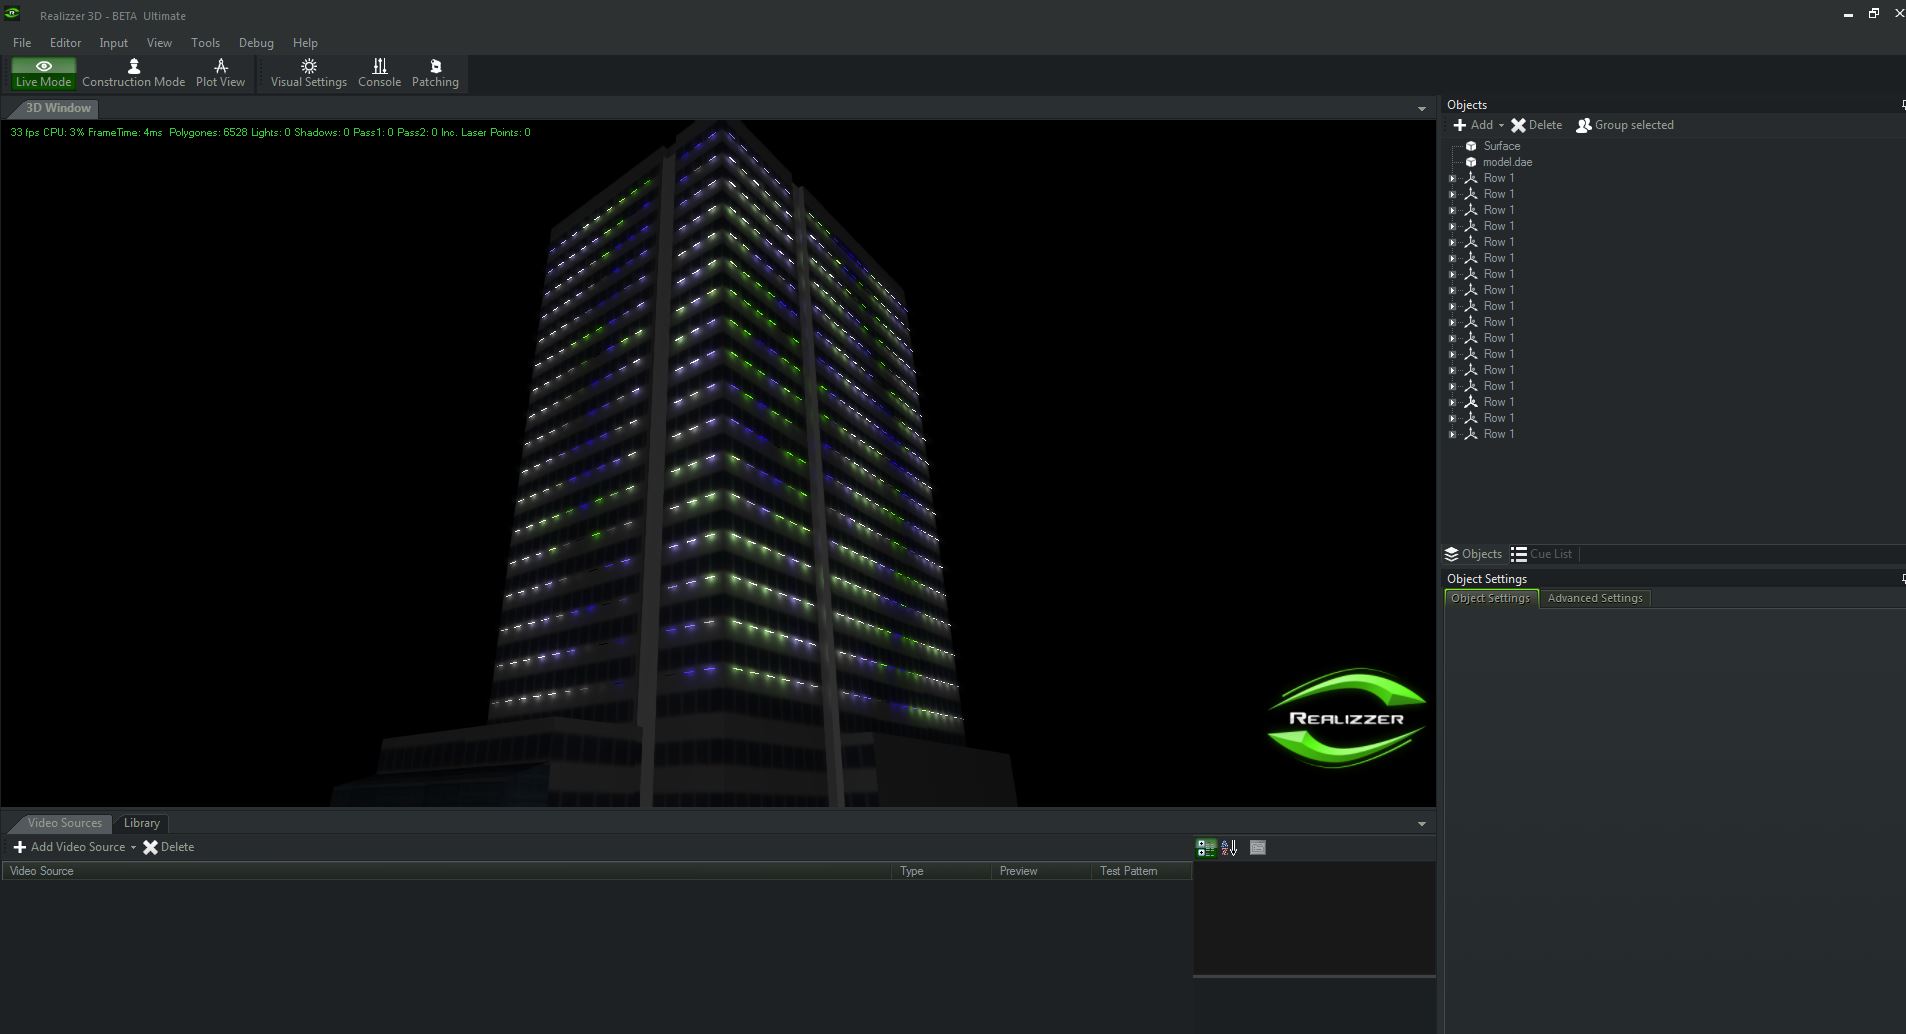Click the Type column header
The image size is (1906, 1034).
pos(941,871)
